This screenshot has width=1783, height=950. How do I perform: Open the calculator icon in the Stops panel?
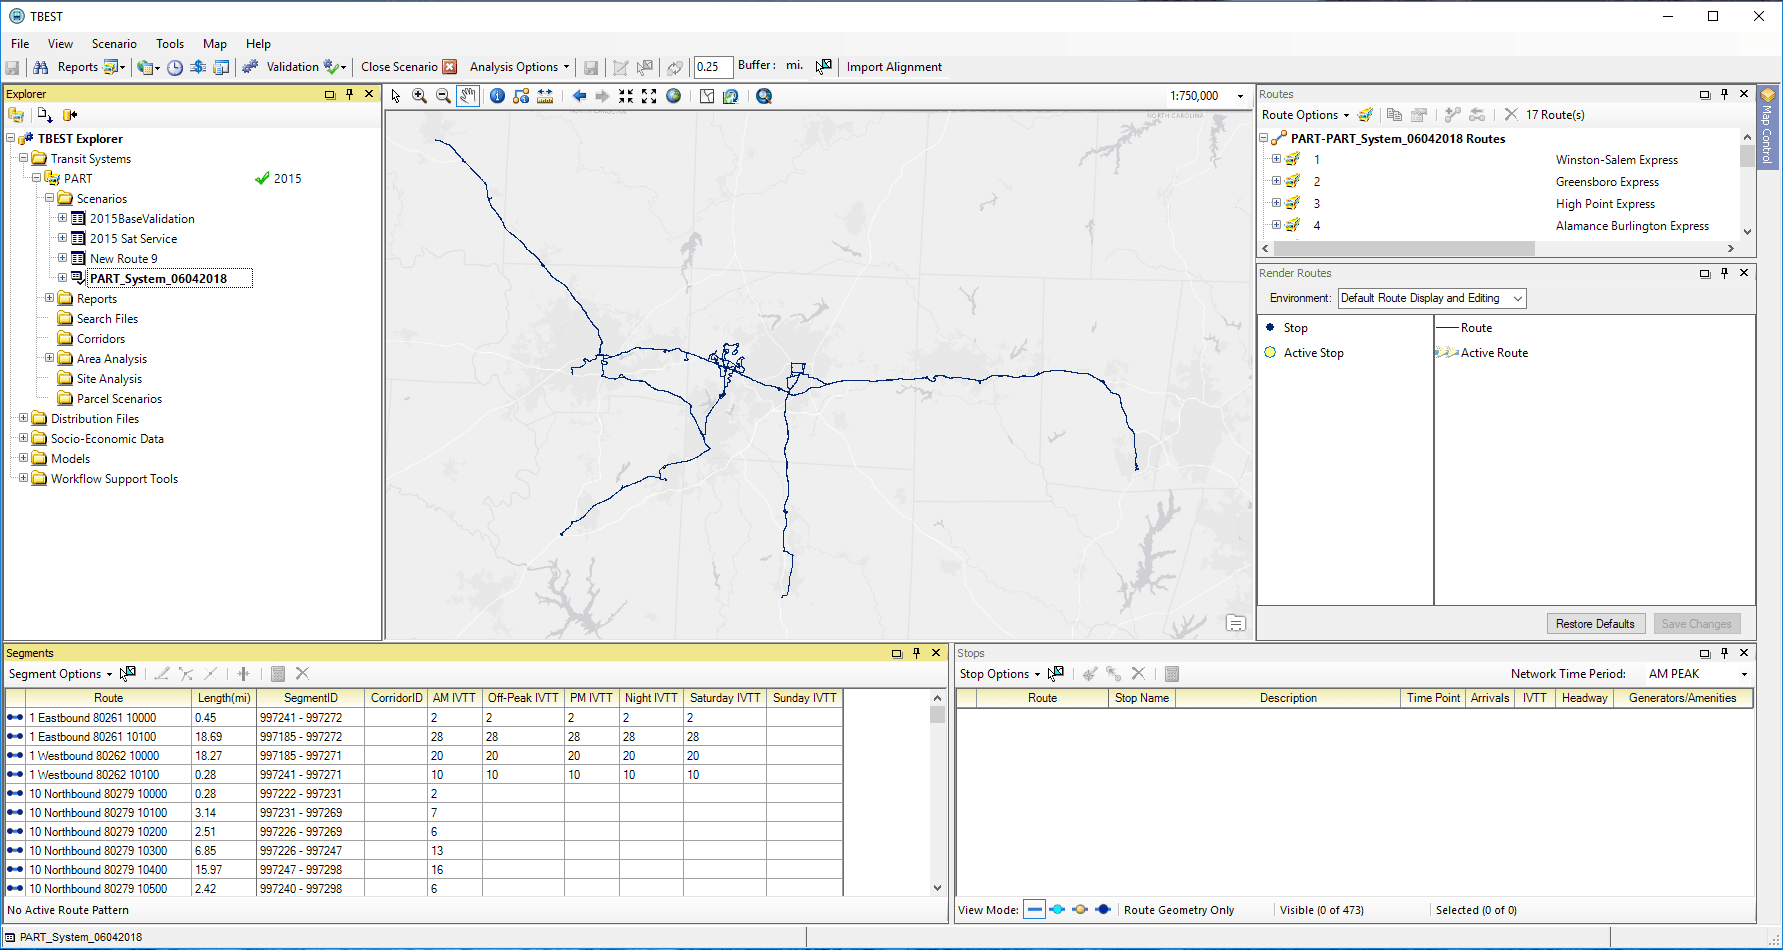click(1171, 673)
